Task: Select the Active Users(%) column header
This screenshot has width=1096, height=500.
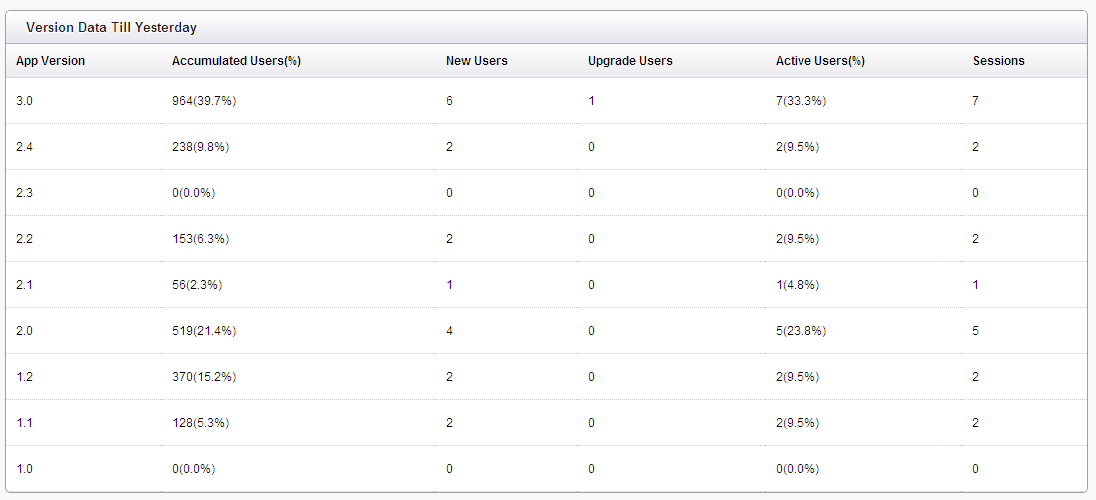Action: coord(821,61)
